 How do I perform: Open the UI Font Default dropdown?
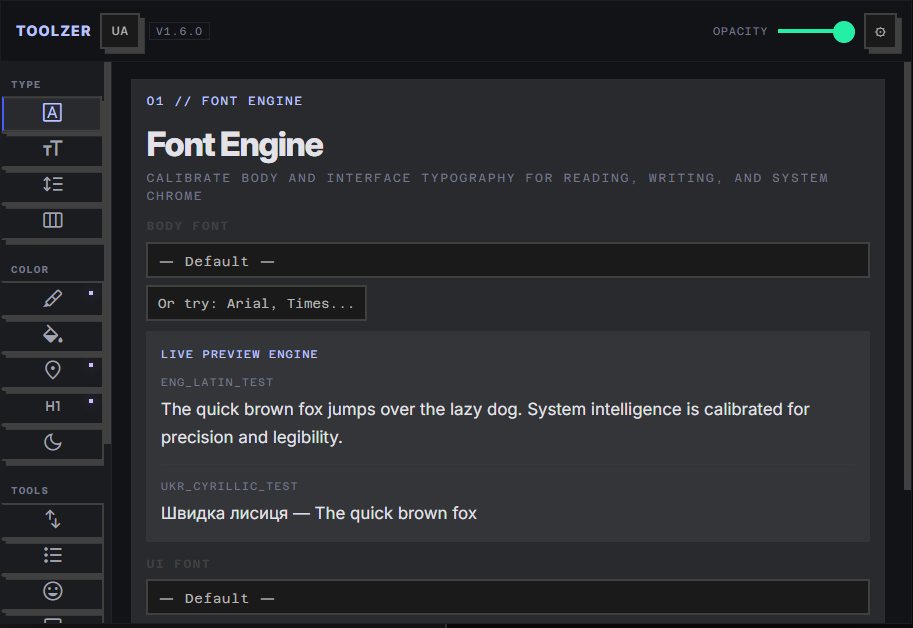click(508, 597)
